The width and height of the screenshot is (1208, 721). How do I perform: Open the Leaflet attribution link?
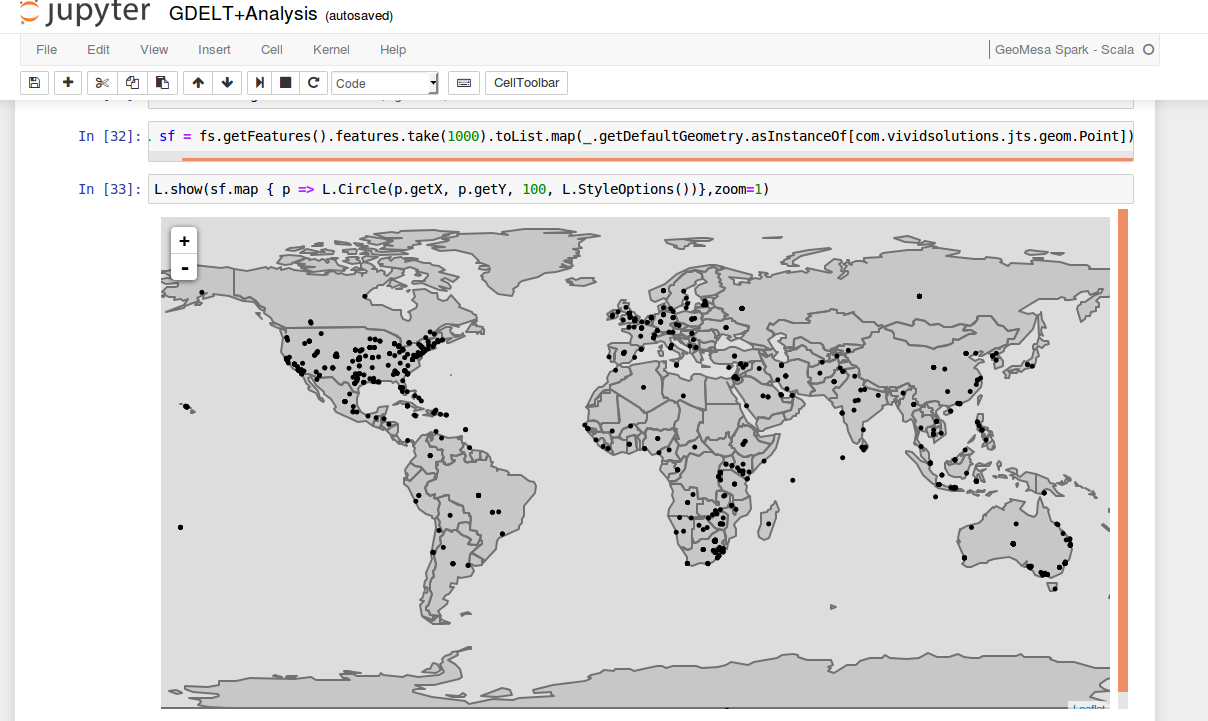[x=1091, y=707]
